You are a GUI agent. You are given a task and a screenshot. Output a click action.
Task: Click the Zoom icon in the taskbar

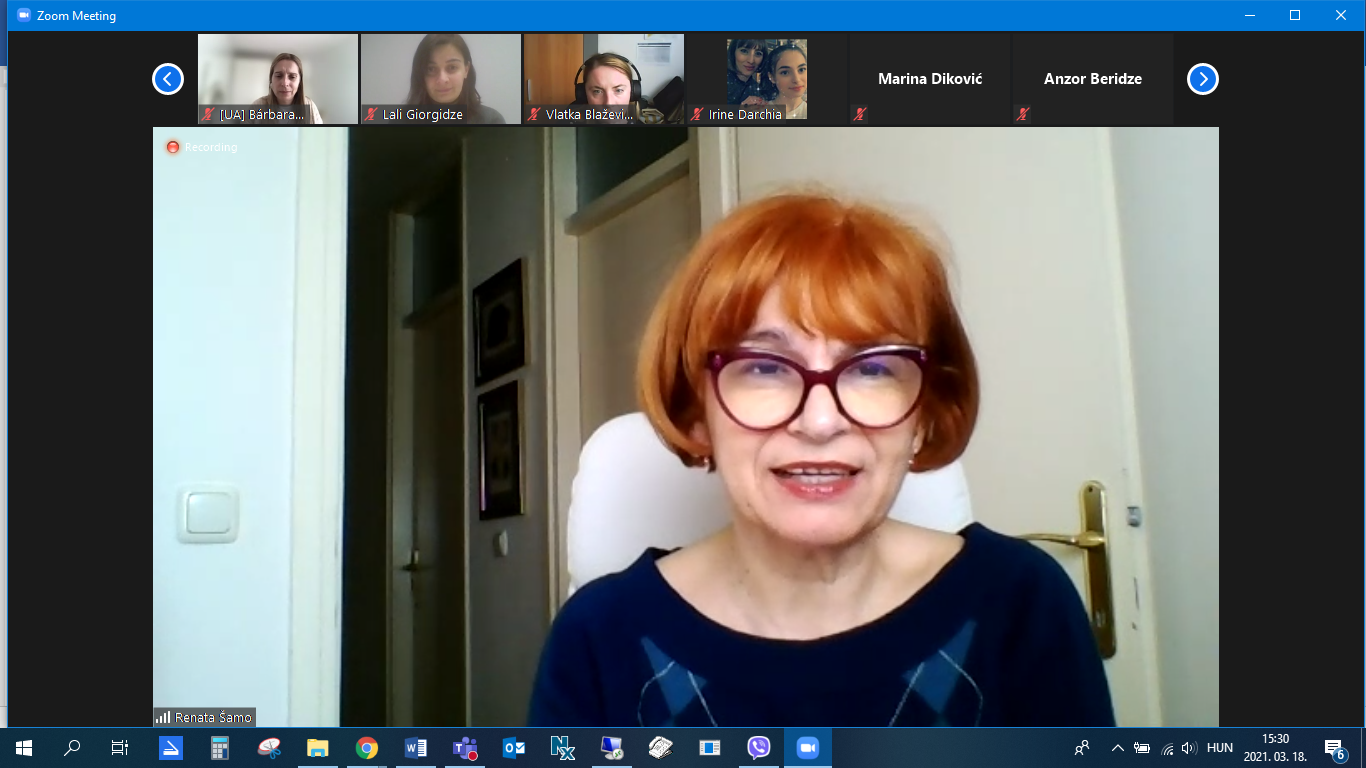click(x=807, y=748)
